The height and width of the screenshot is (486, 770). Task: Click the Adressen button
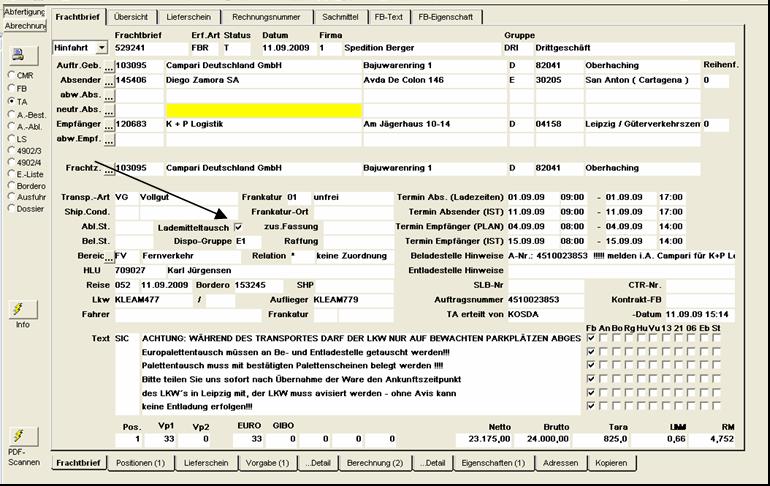[560, 463]
